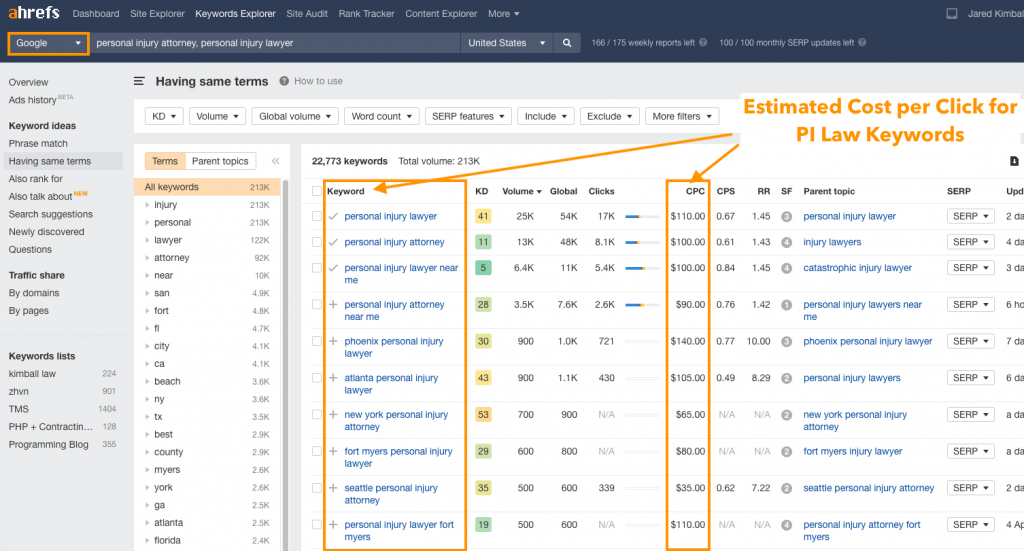Click SF badge for phoenix personal injury lawyer

tap(786, 341)
